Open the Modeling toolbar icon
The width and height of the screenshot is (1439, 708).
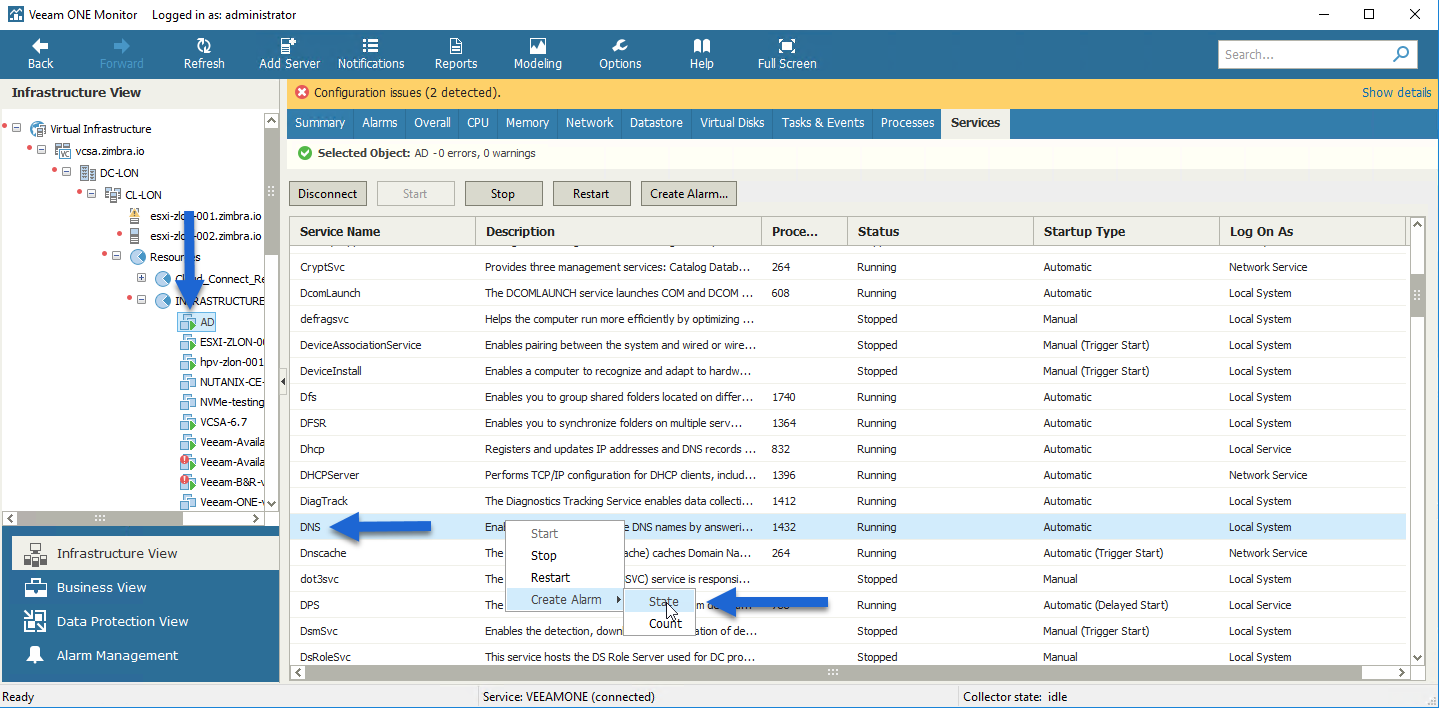538,46
